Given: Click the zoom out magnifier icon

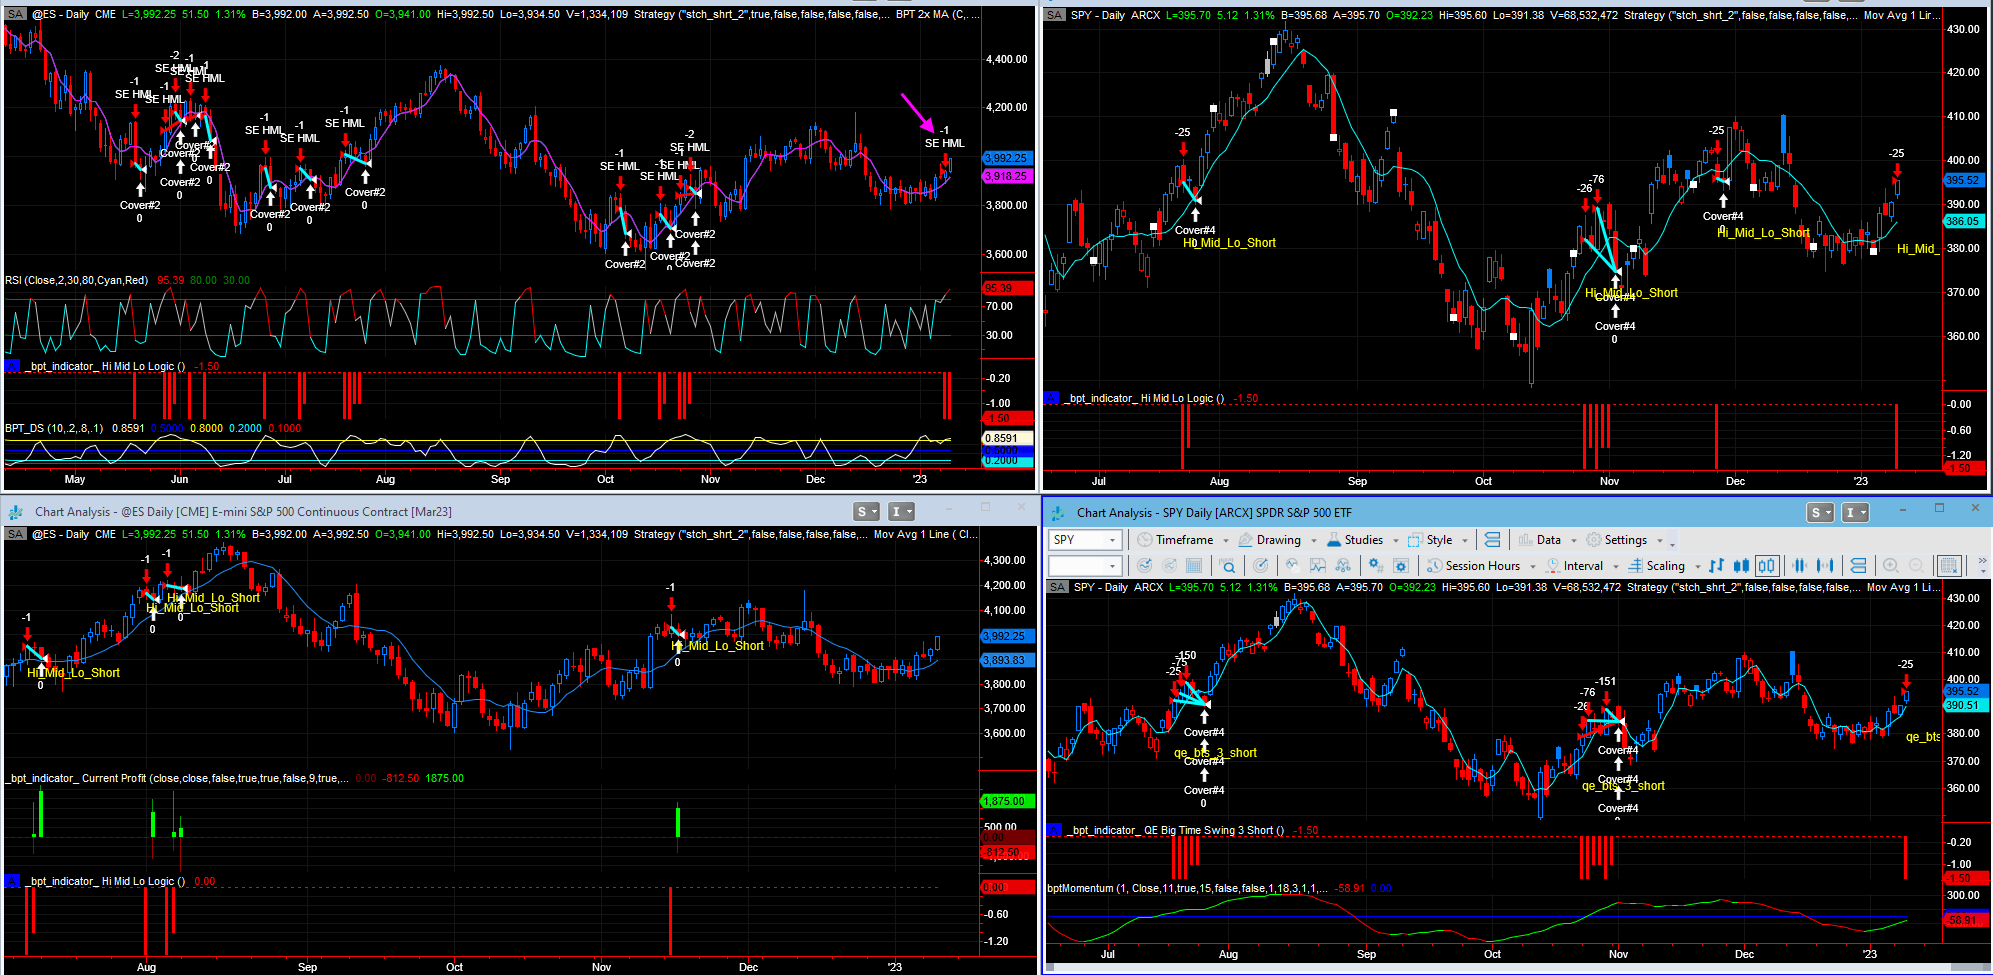Looking at the screenshot, I should click(1916, 566).
